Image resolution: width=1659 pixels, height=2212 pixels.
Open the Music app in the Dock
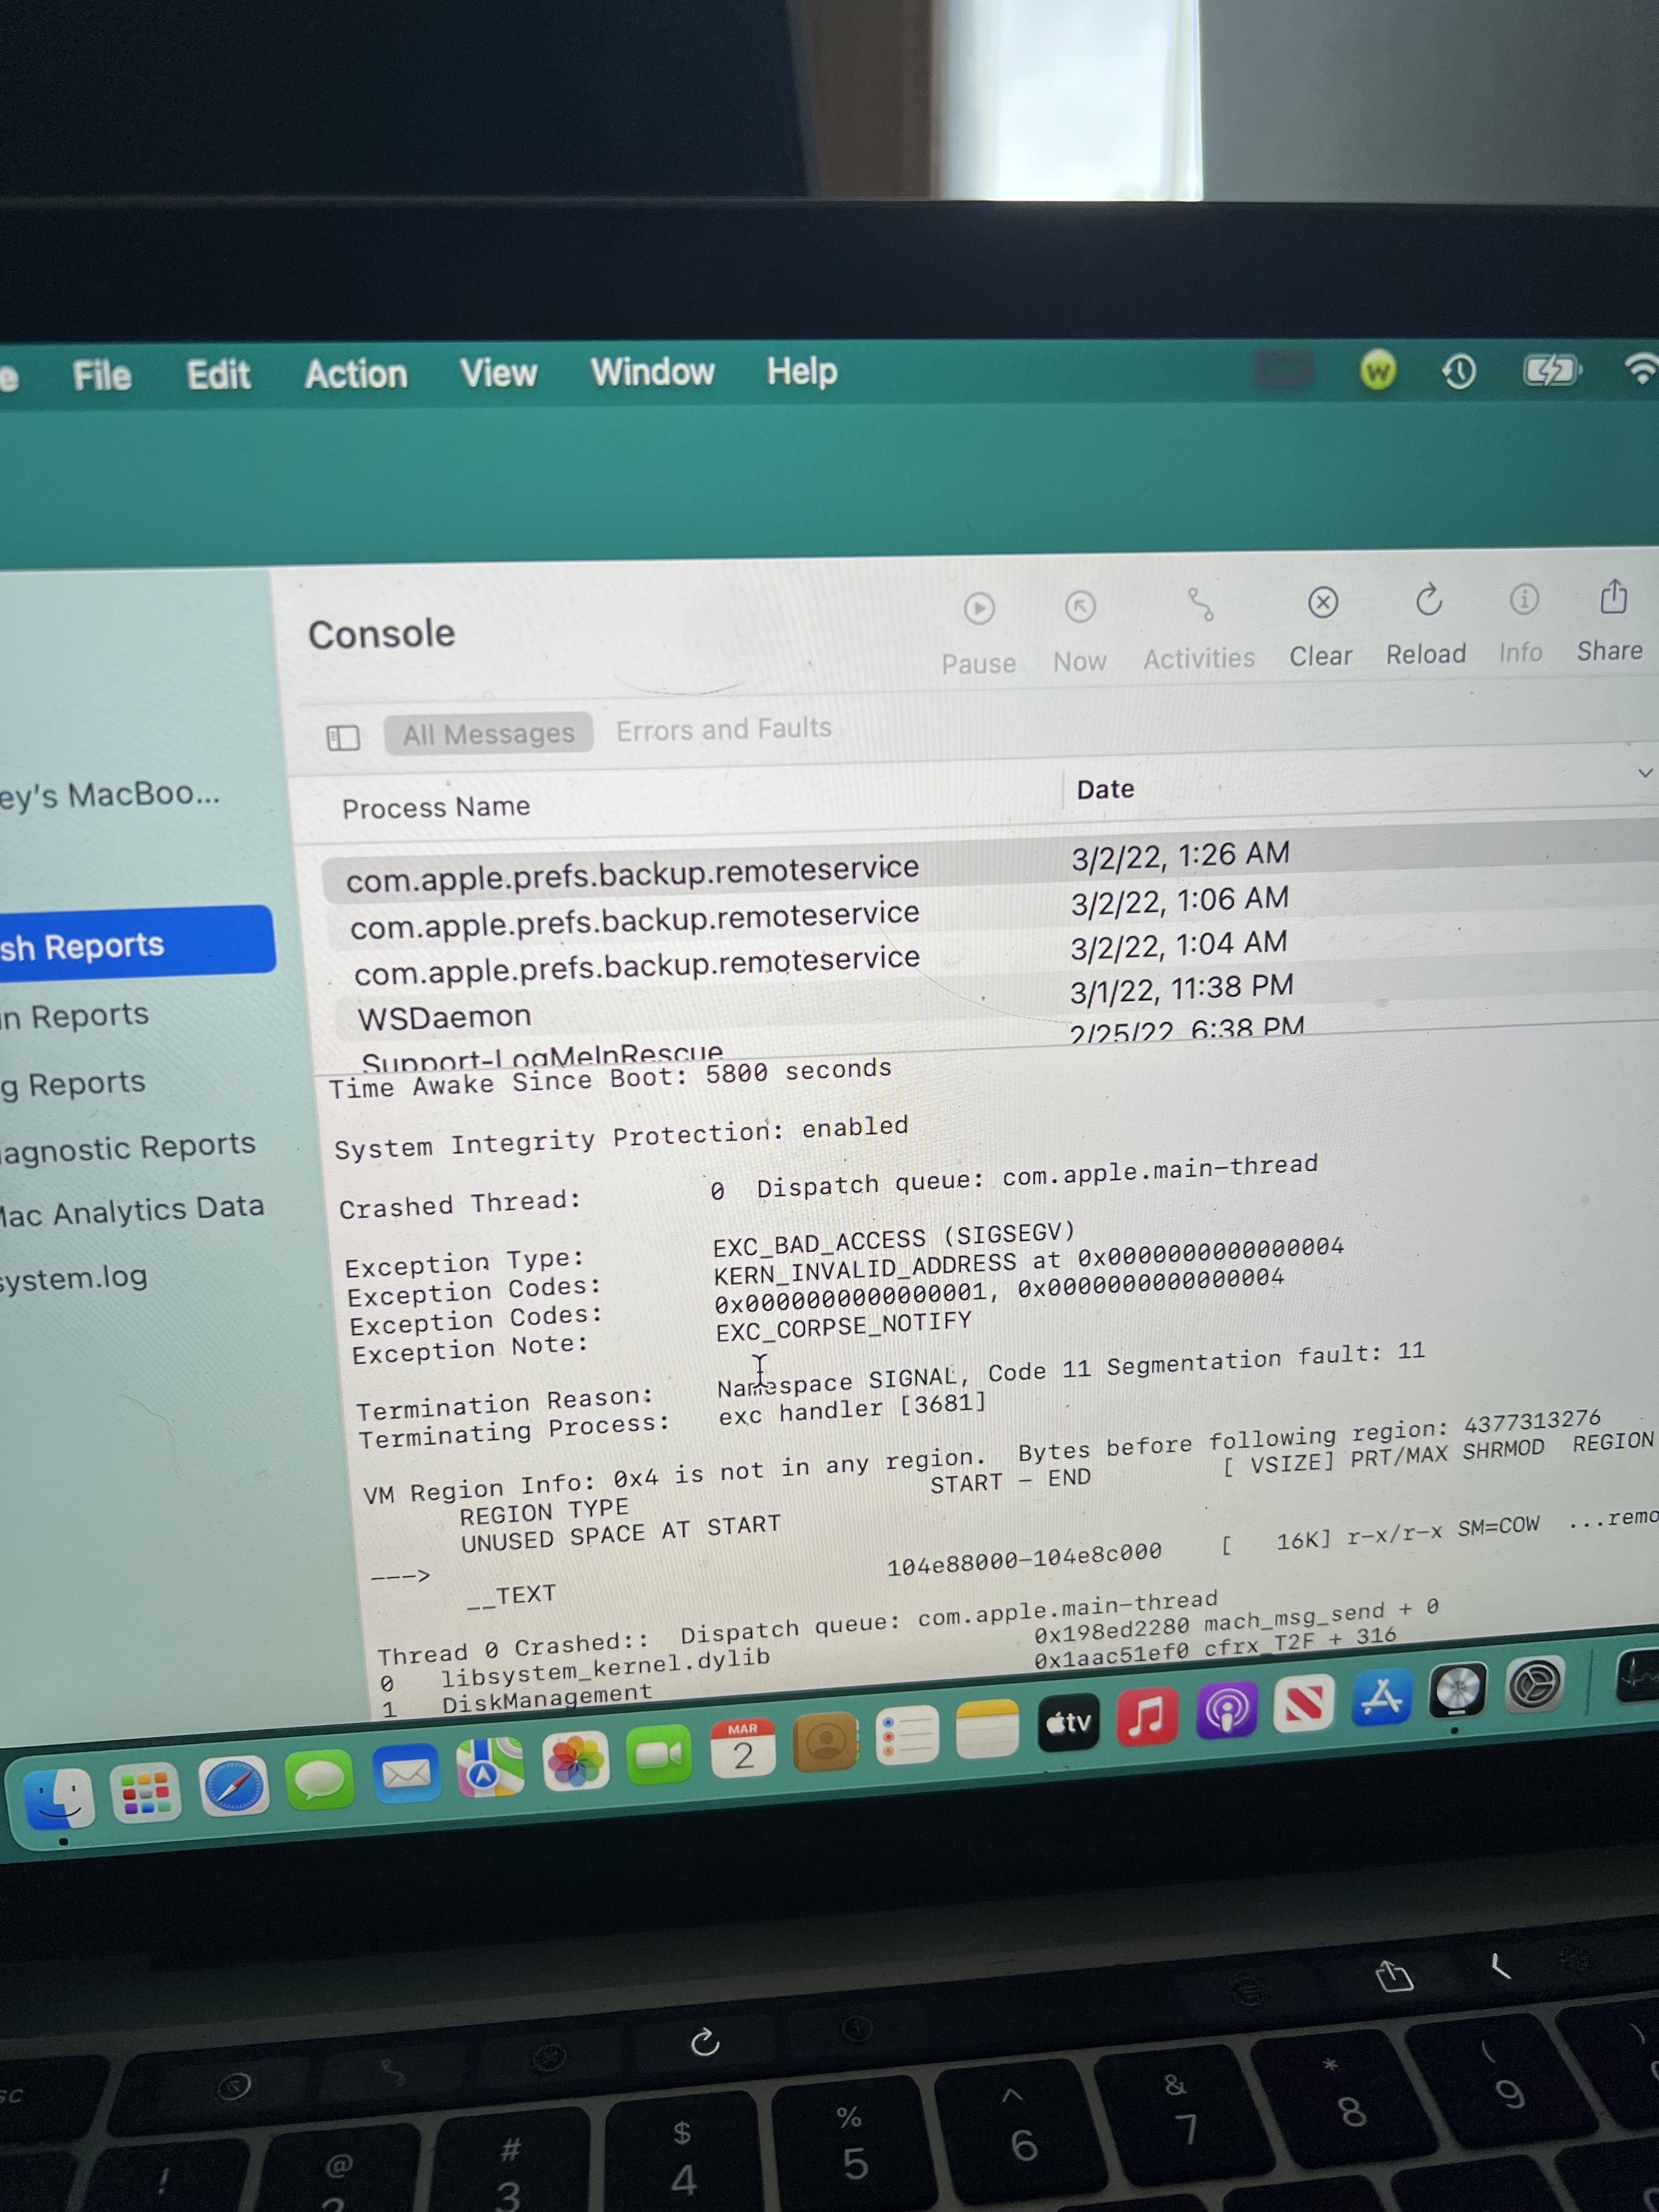[x=1146, y=1717]
